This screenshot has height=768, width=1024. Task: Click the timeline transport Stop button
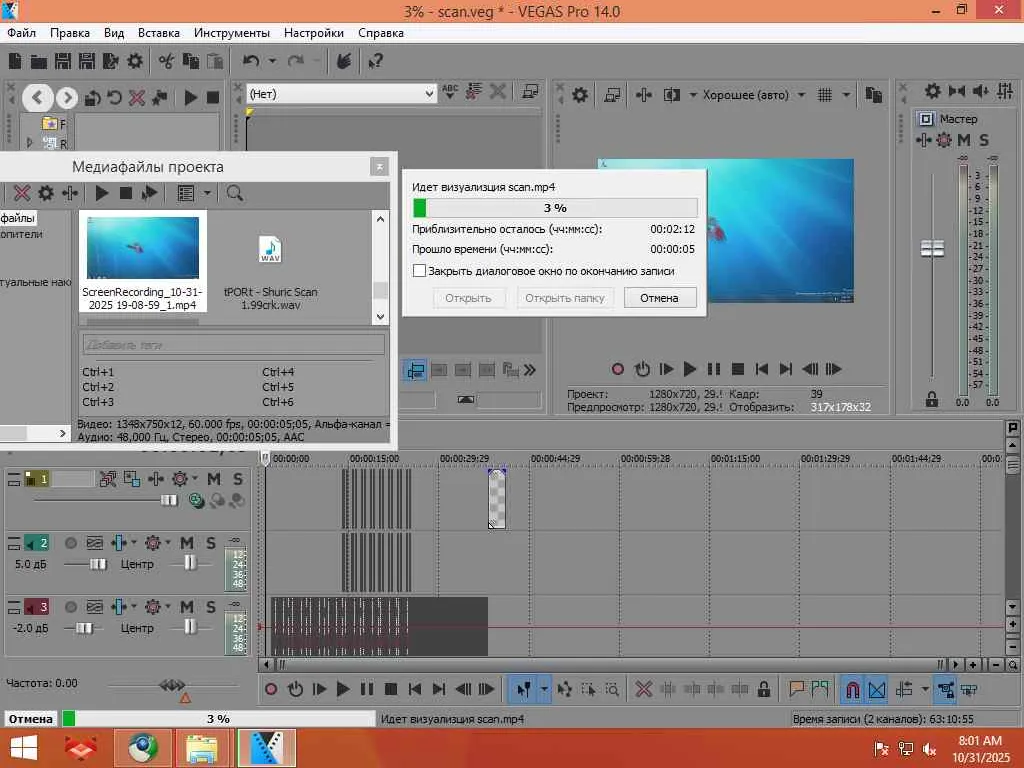(391, 689)
